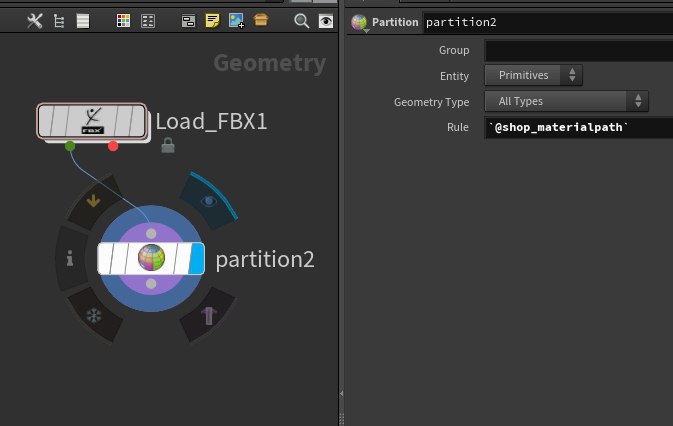Click the partition2 node name label
673x426 pixels.
[x=265, y=260]
